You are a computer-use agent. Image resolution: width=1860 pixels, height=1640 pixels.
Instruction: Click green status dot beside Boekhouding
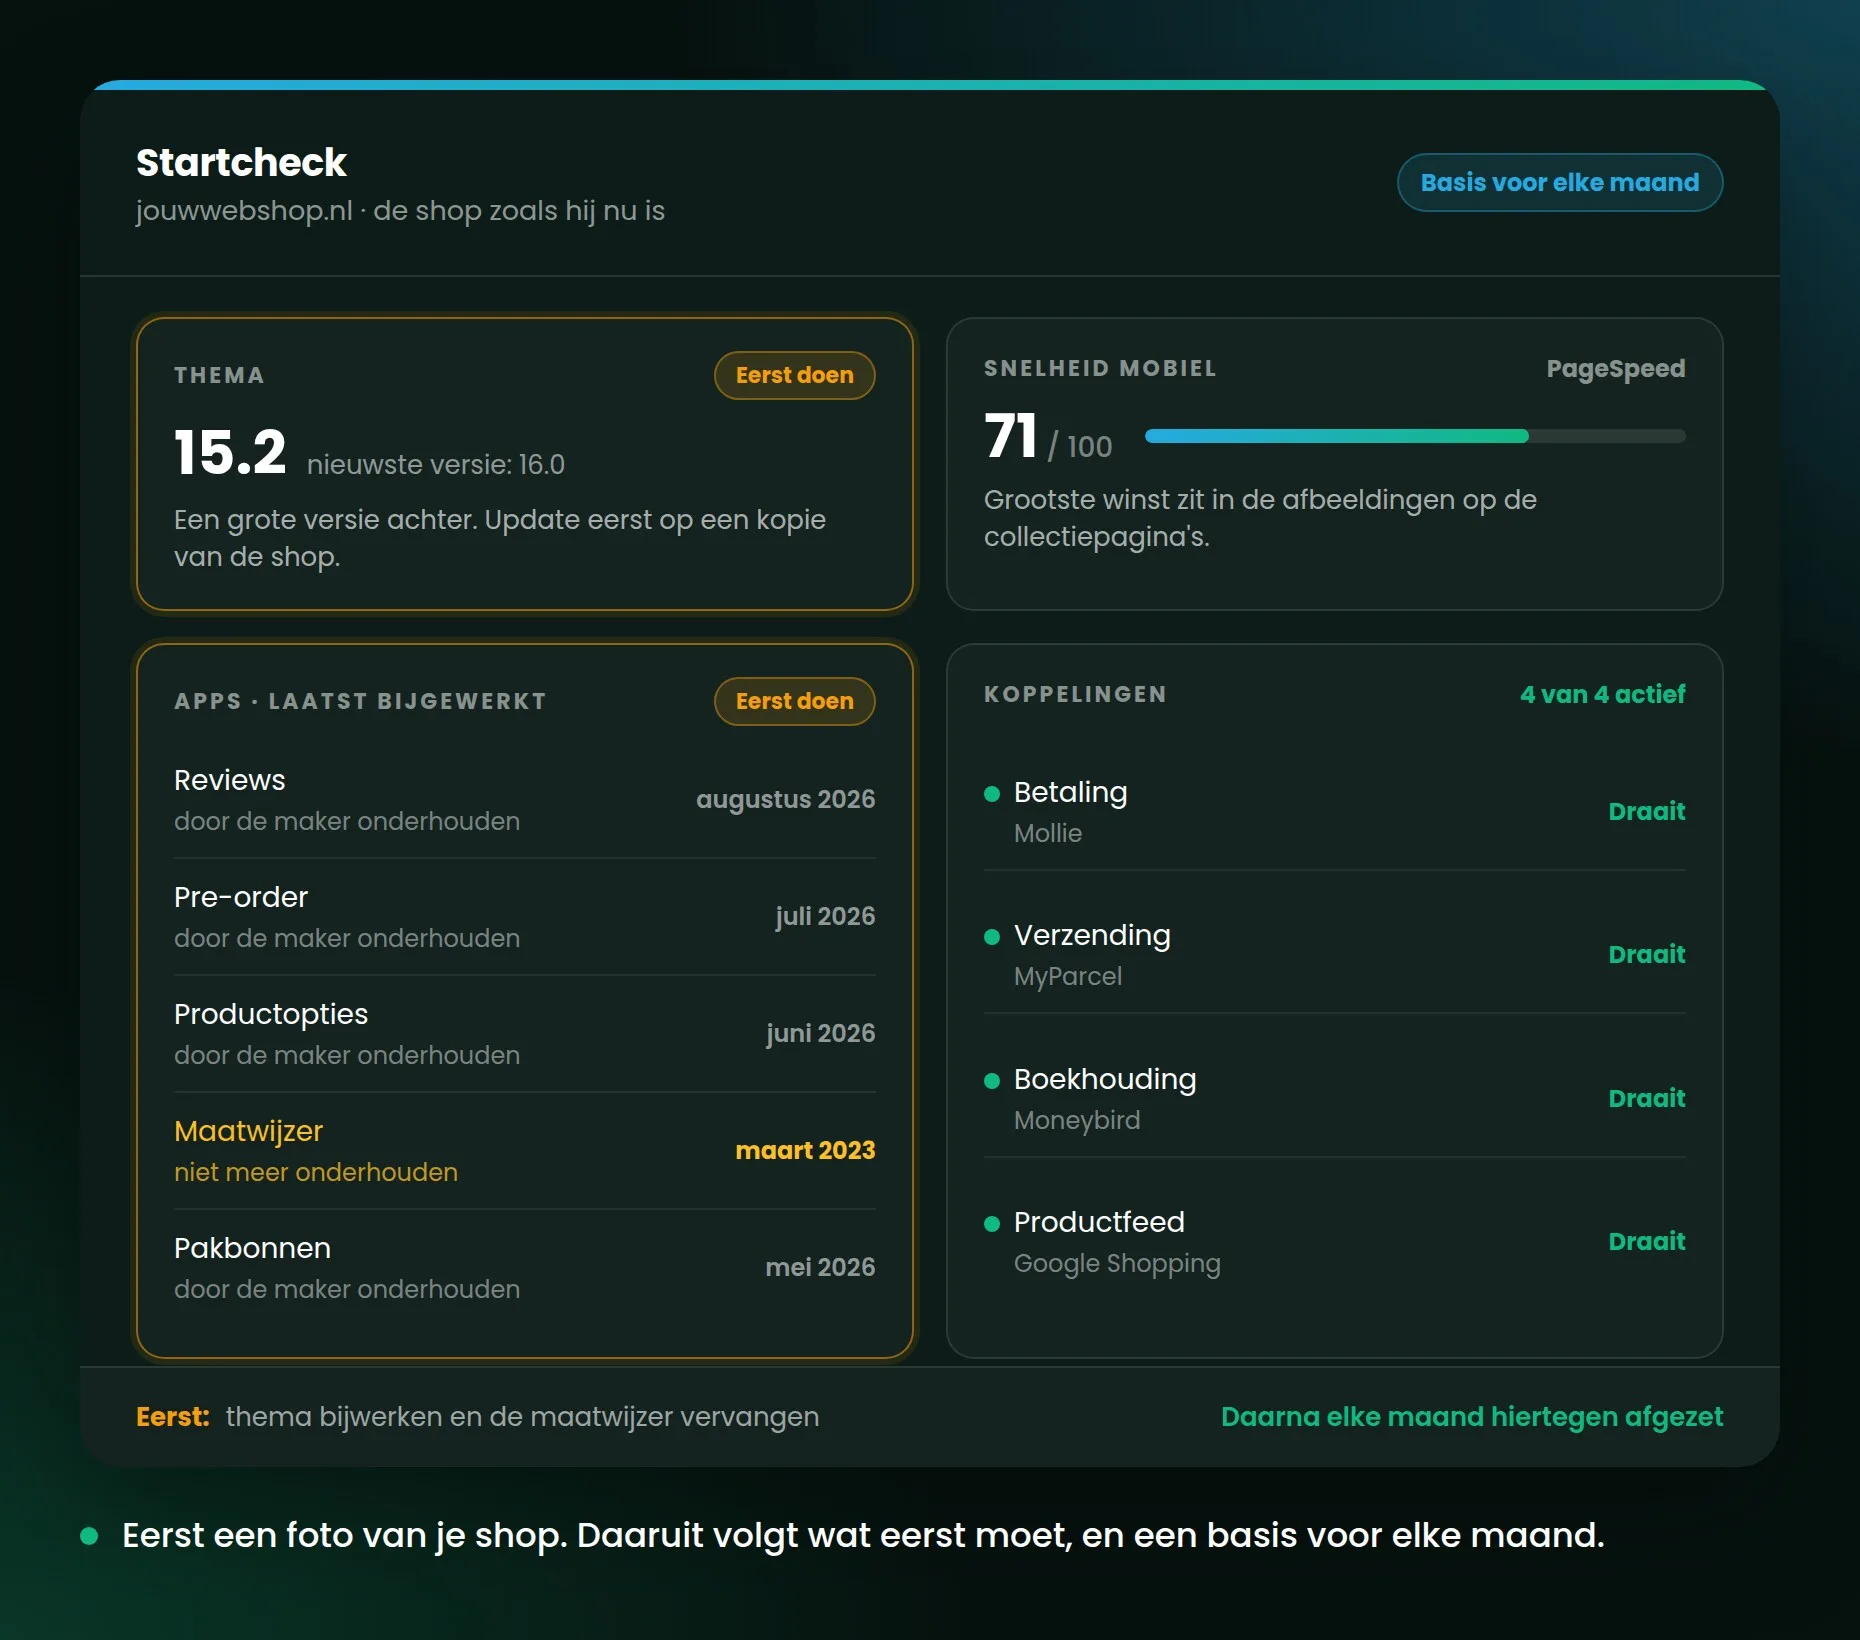pos(992,1081)
